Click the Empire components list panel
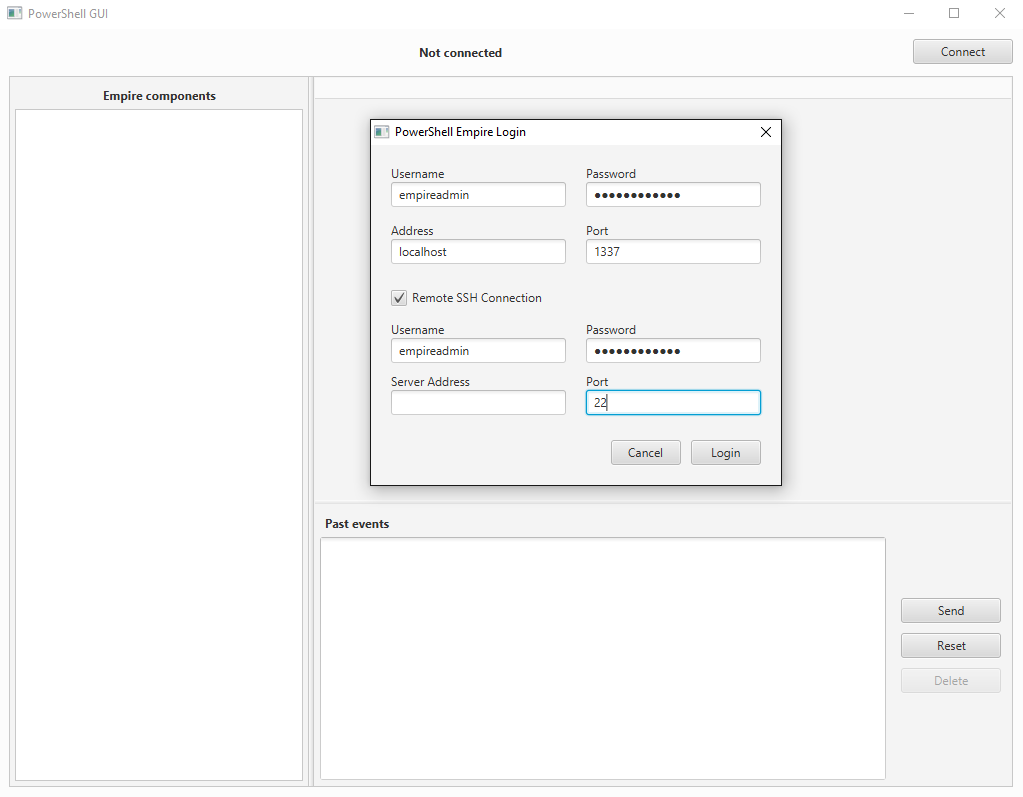The image size is (1023, 797). 159,445
